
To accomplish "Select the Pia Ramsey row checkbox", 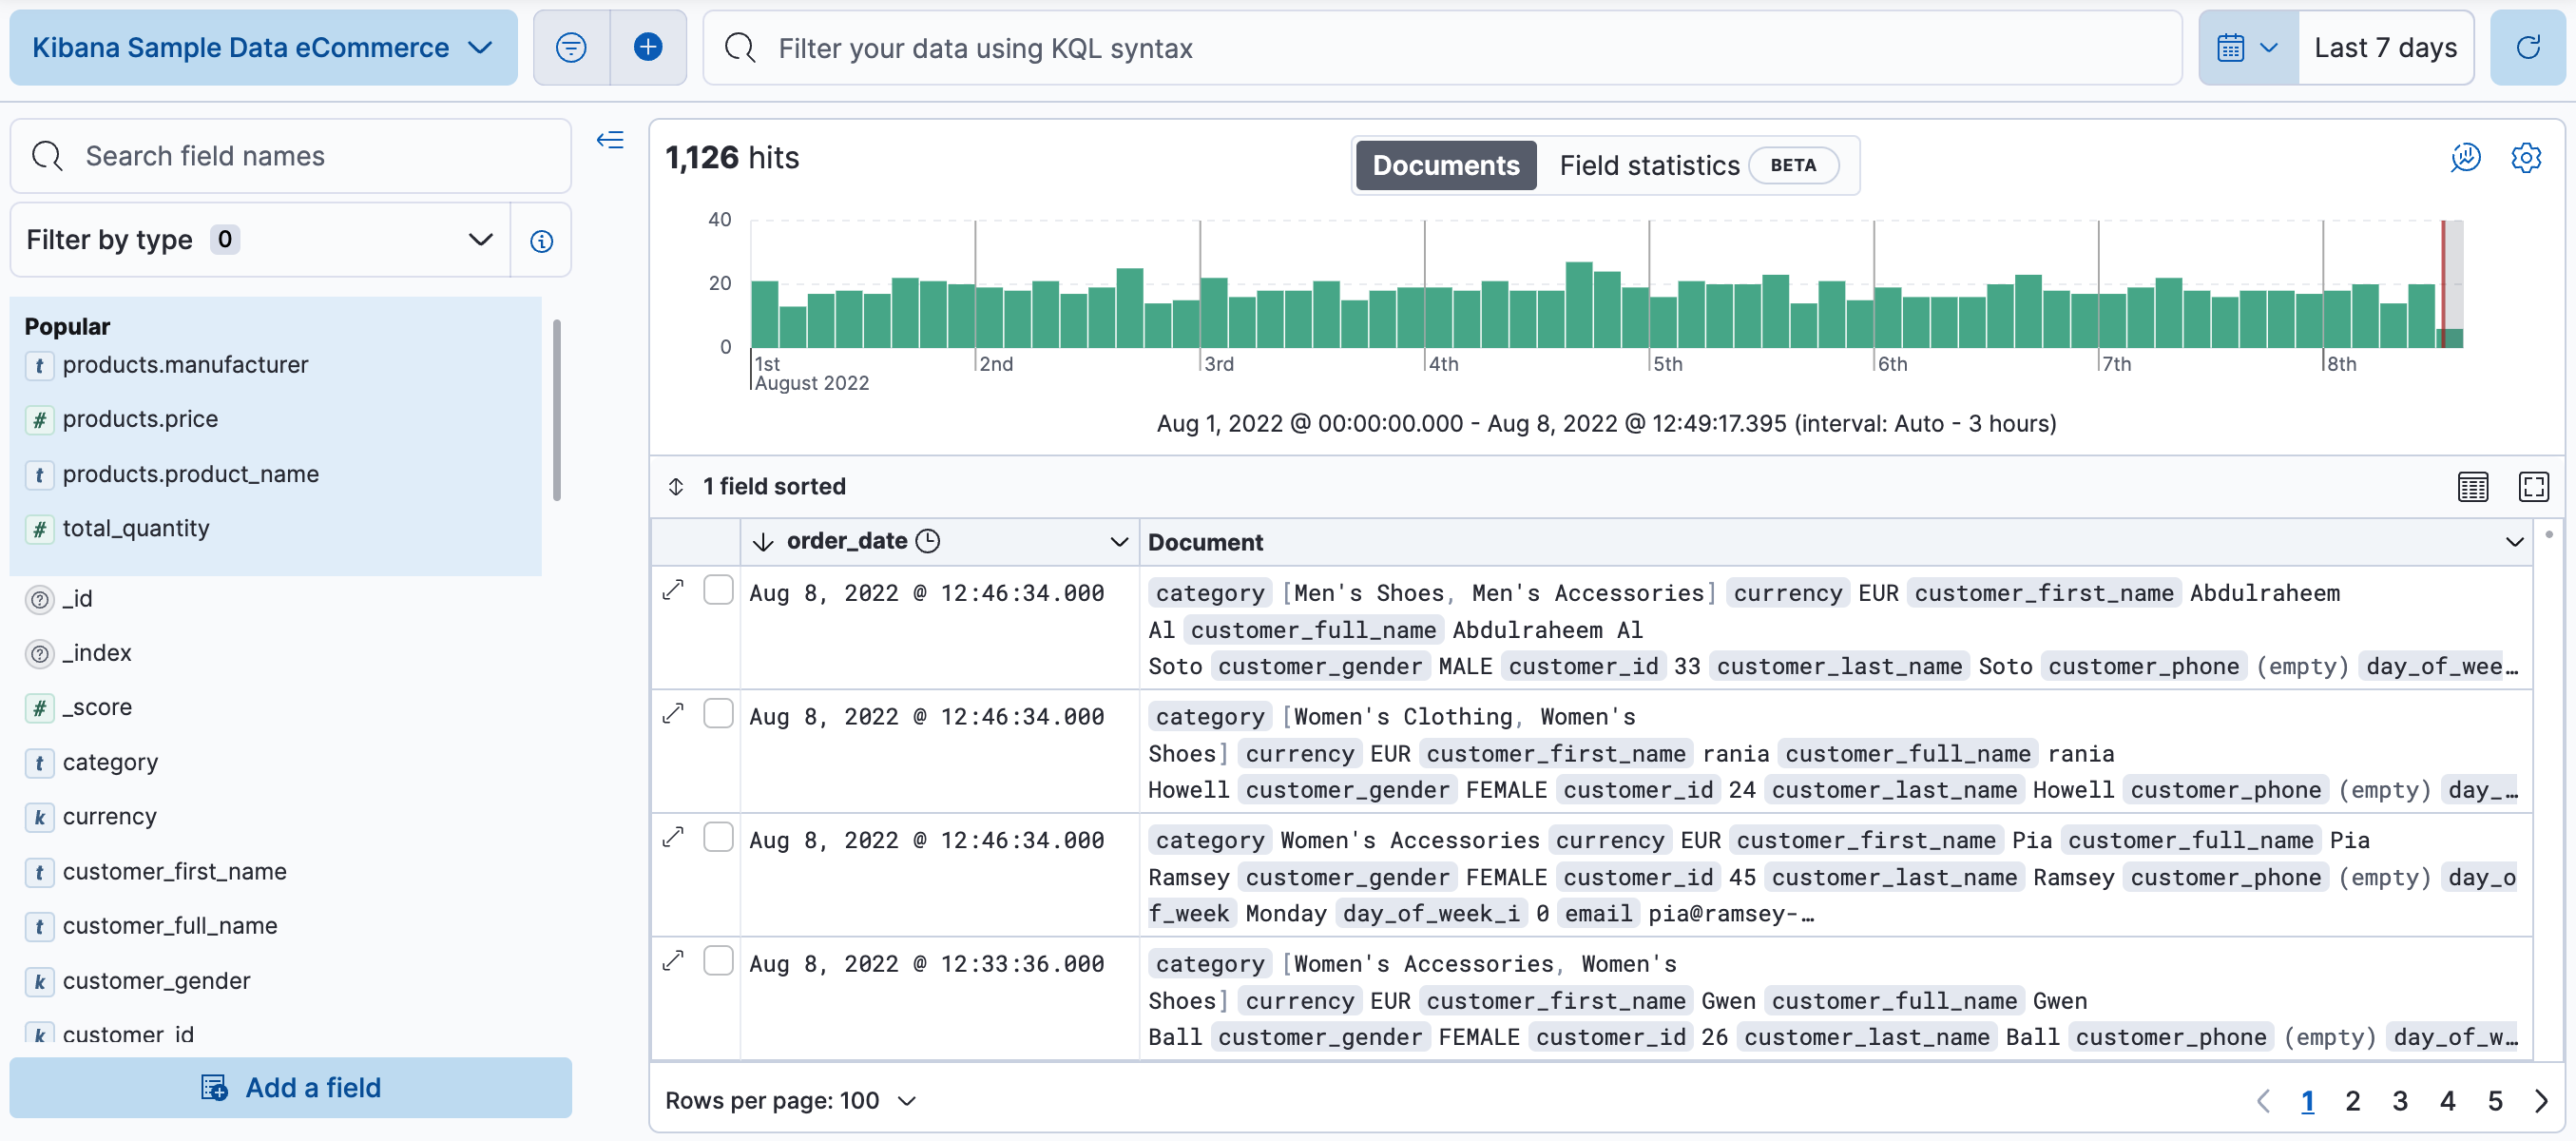I will [x=718, y=837].
